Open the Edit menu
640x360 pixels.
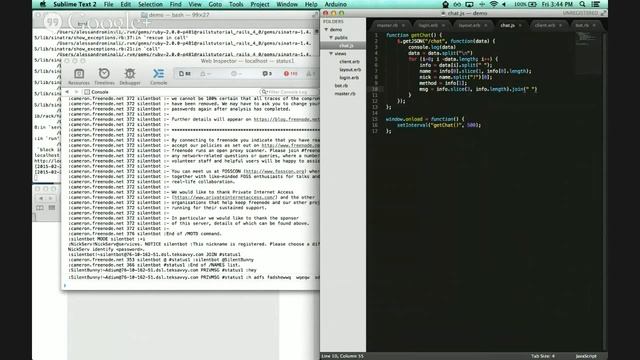[126, 4]
